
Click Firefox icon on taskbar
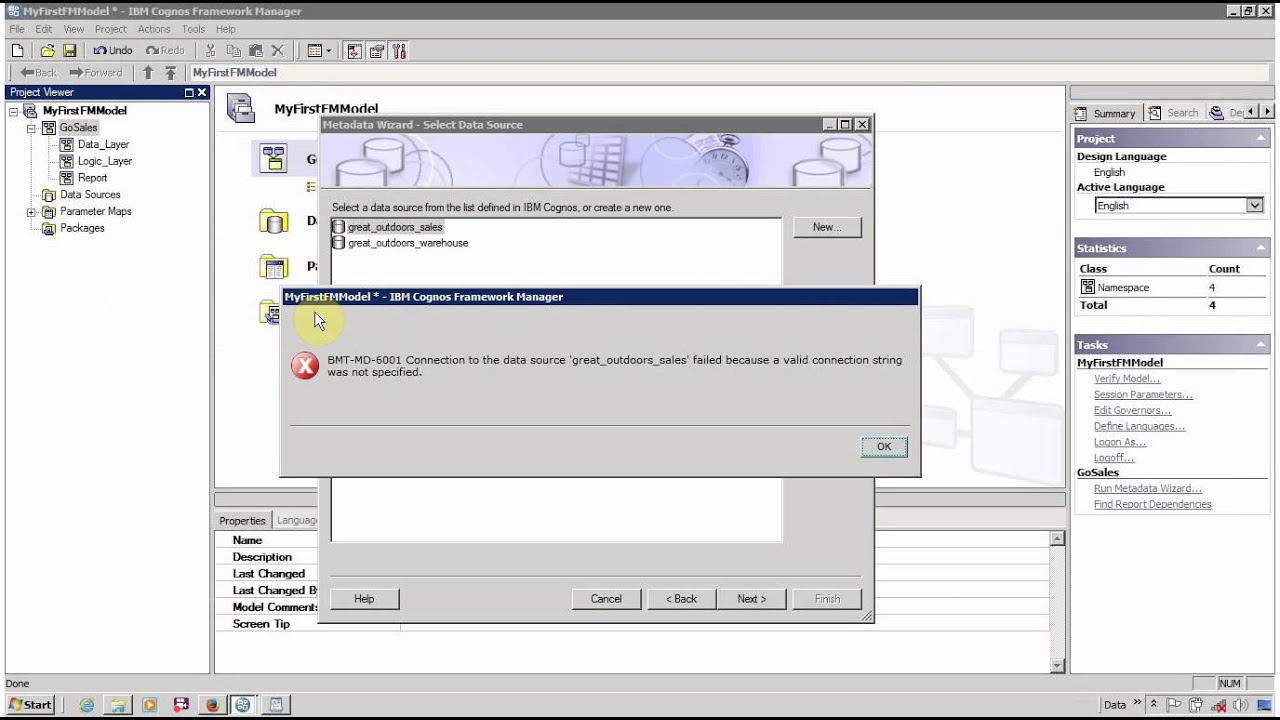coord(212,705)
